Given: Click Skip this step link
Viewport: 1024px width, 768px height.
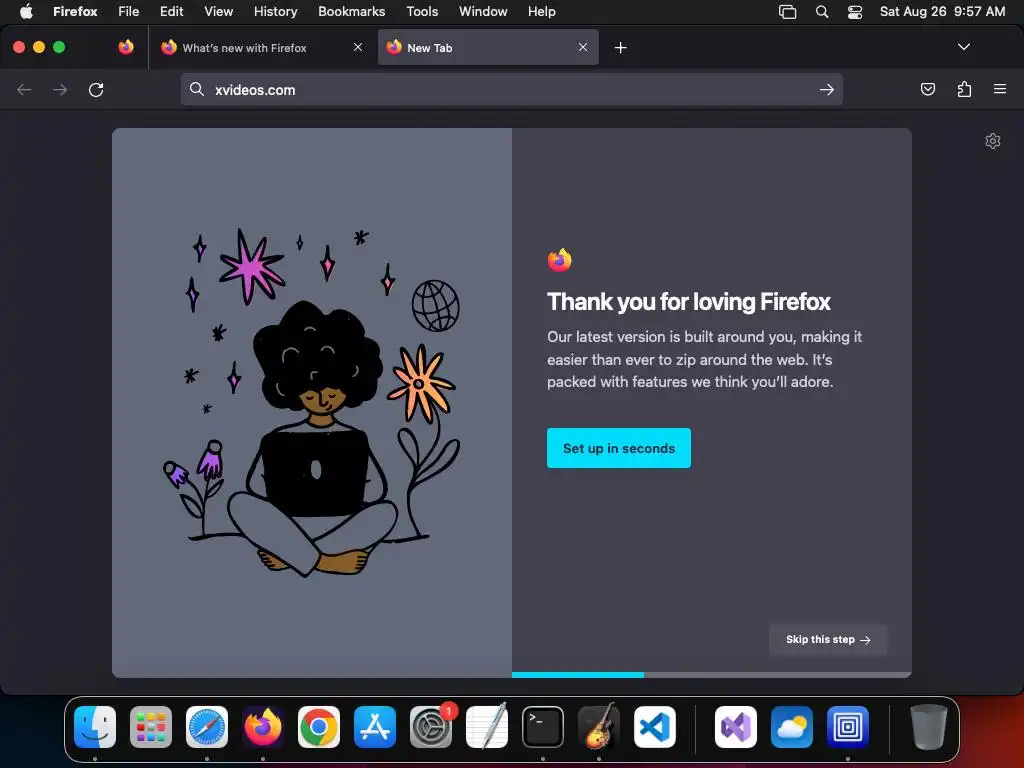Looking at the screenshot, I should tap(828, 640).
